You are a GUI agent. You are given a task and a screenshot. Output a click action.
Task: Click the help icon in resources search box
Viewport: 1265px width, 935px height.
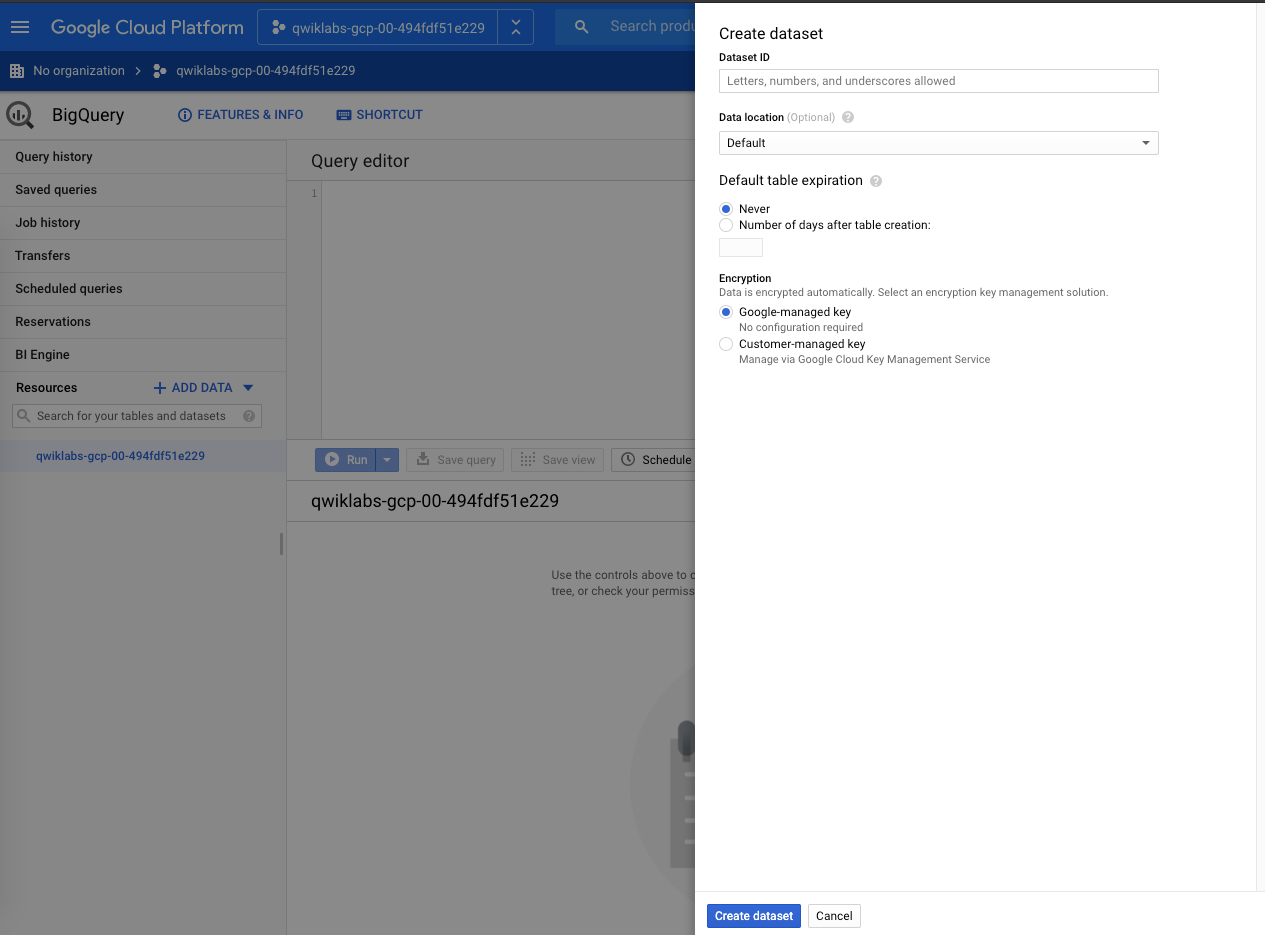249,416
